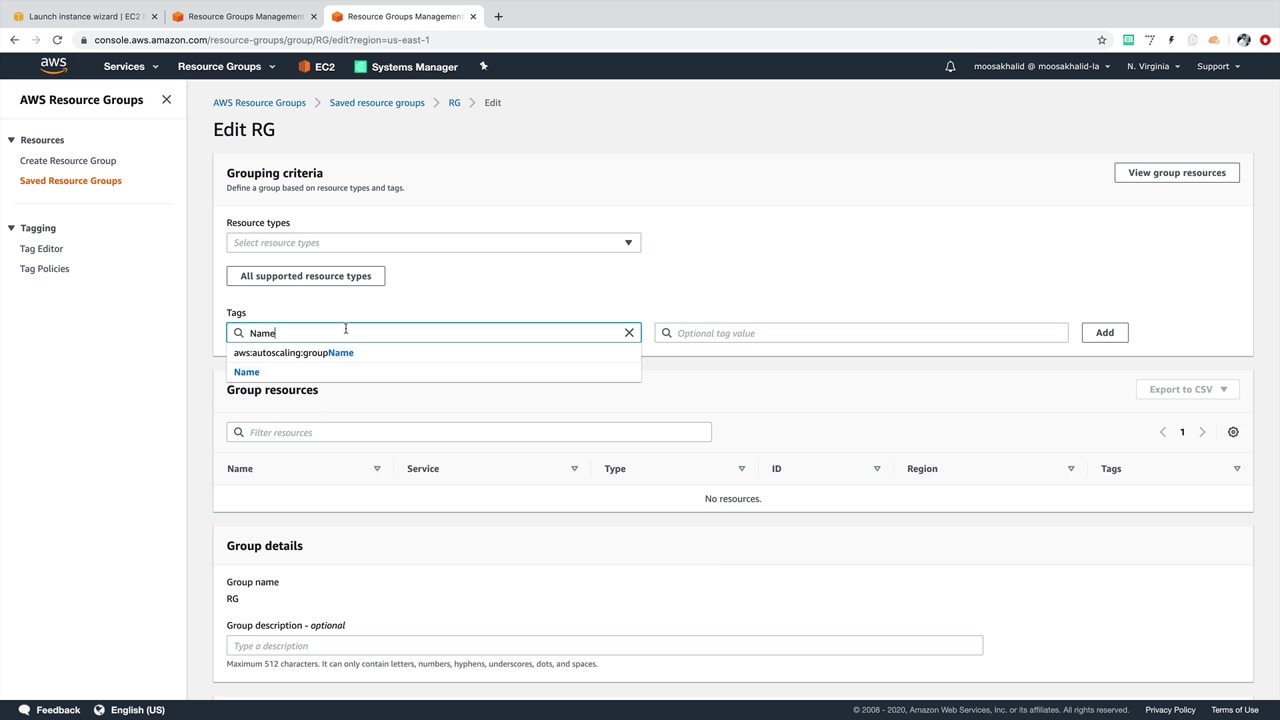Open the account menu moosakhalid
The image size is (1280, 720).
tap(1042, 67)
